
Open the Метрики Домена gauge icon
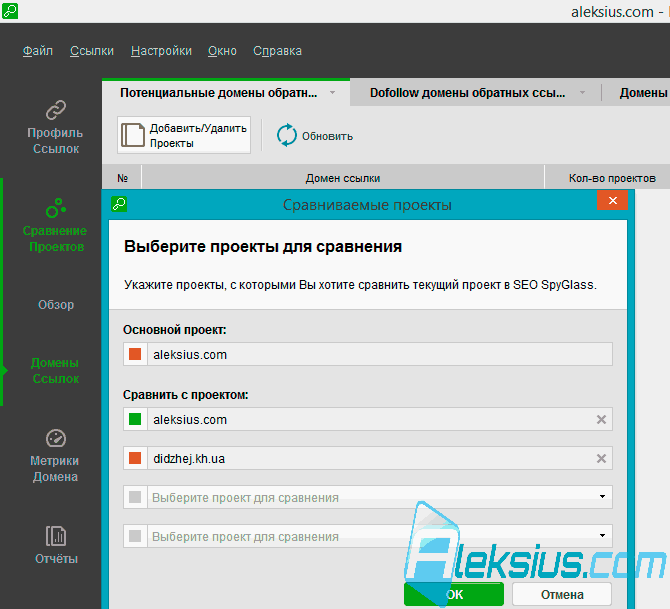(56, 438)
